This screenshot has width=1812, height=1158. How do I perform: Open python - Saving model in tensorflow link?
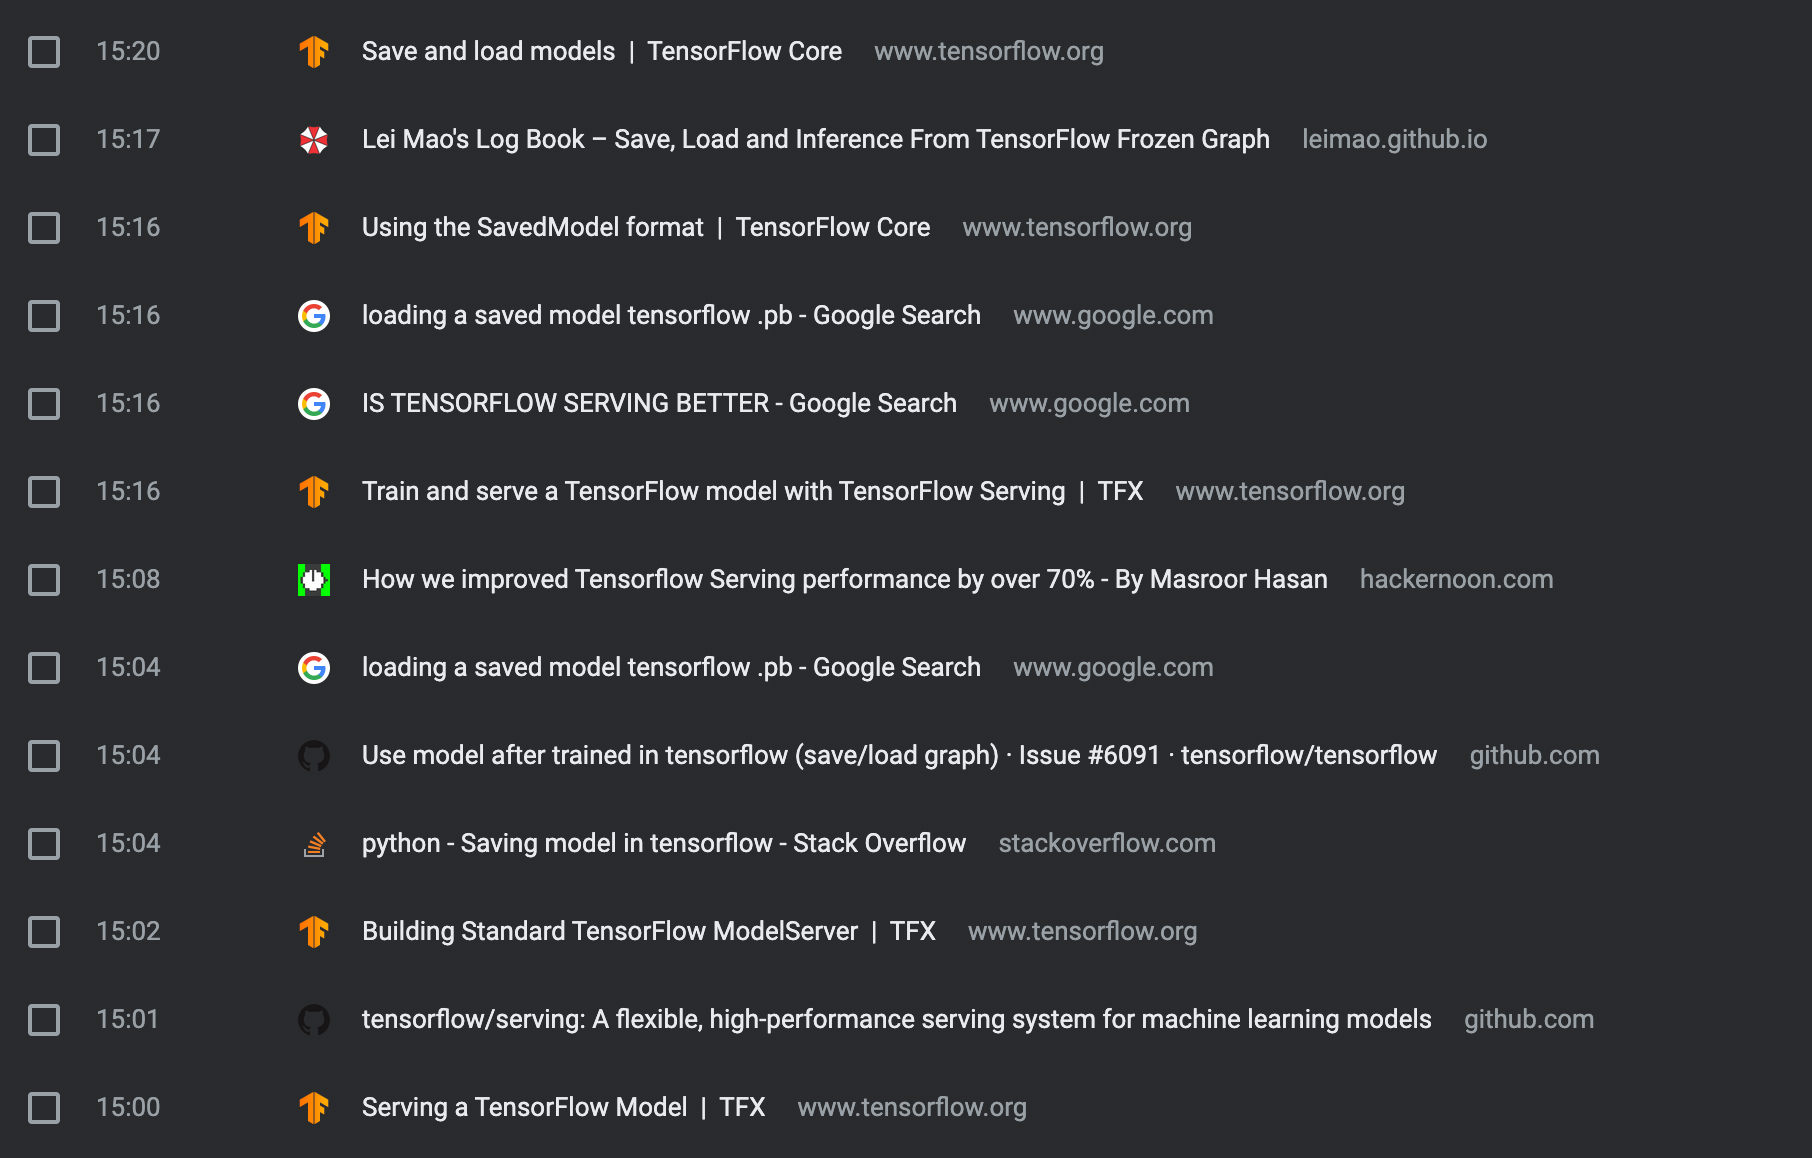click(x=664, y=843)
